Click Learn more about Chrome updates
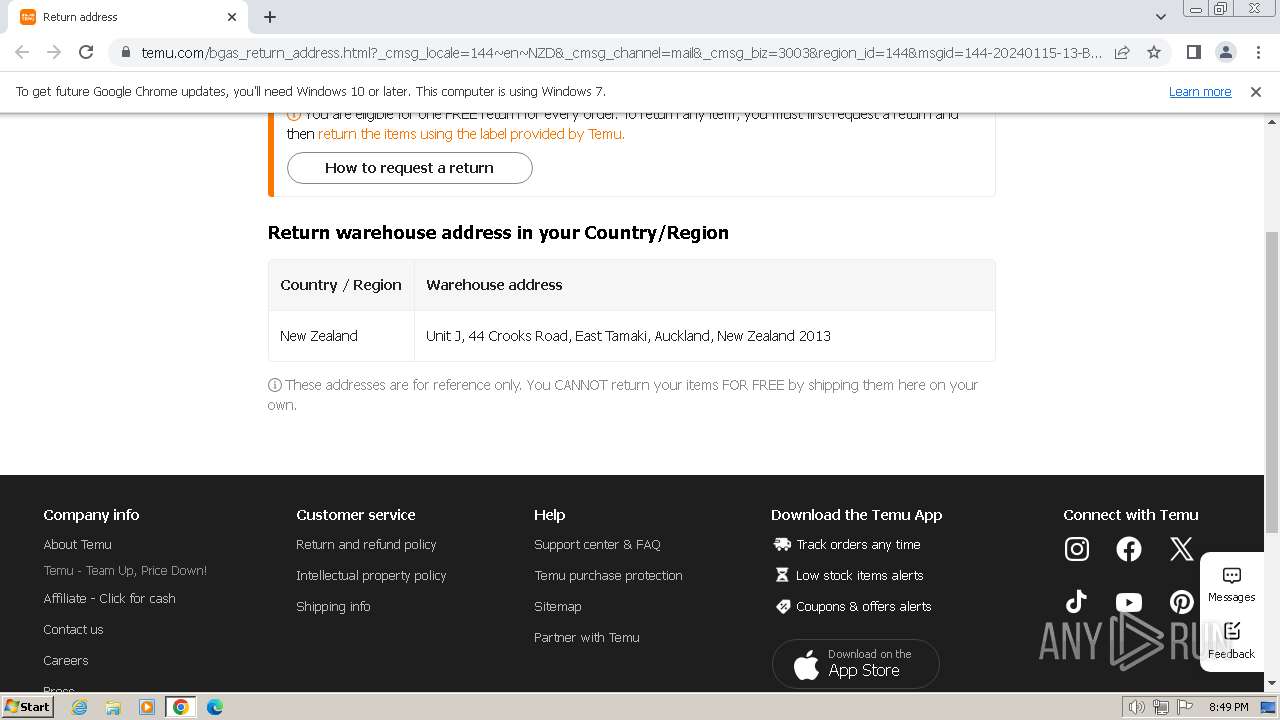This screenshot has width=1280, height=720. click(1199, 92)
